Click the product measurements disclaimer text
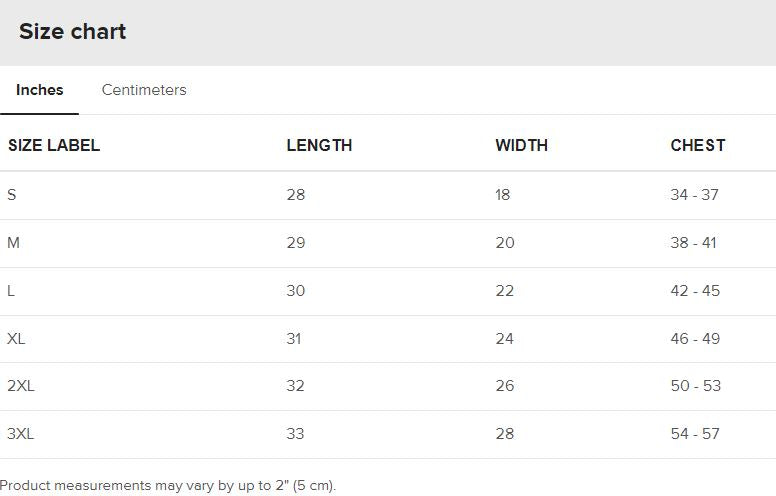Image resolution: width=776 pixels, height=496 pixels. pyautogui.click(x=168, y=486)
